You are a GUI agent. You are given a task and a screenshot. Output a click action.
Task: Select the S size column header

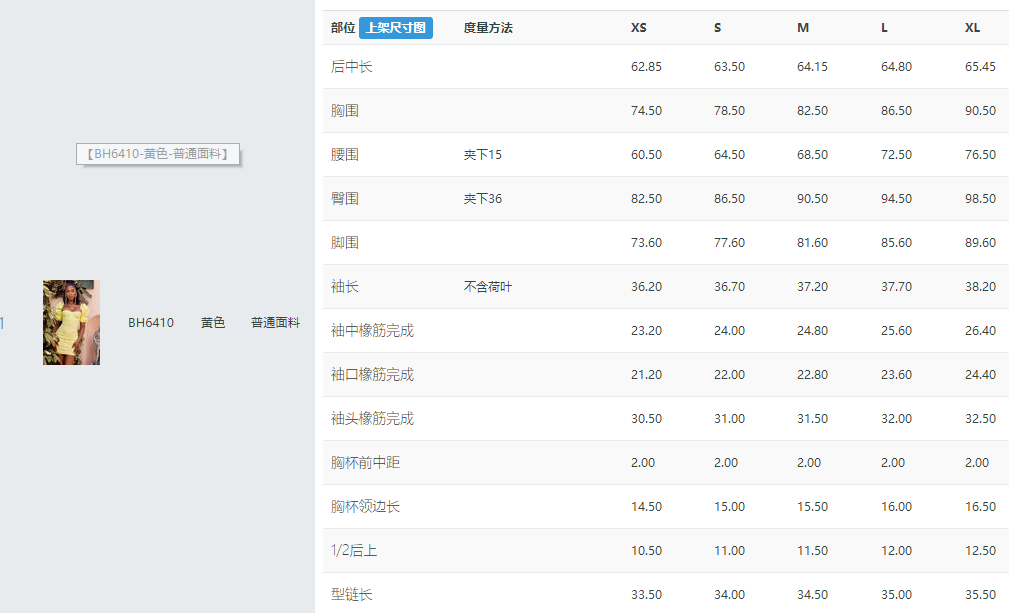coord(717,28)
